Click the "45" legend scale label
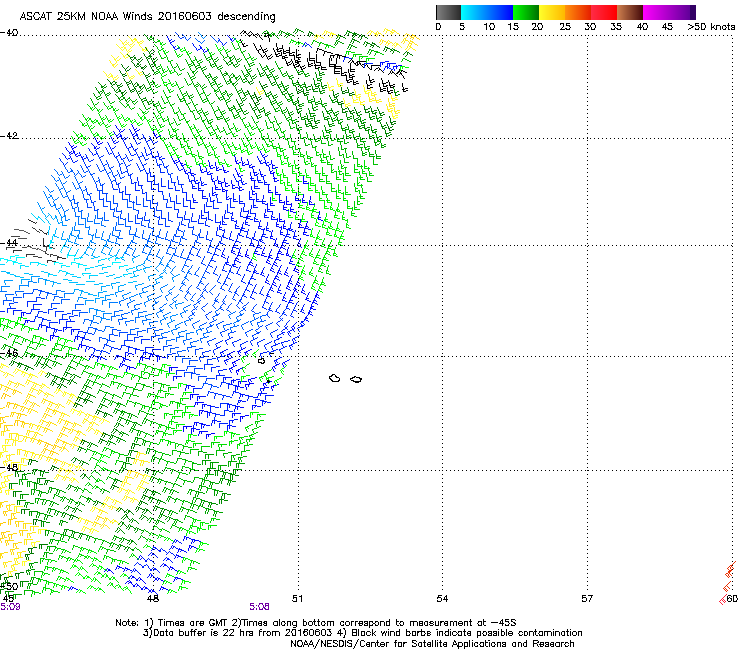 (x=667, y=27)
